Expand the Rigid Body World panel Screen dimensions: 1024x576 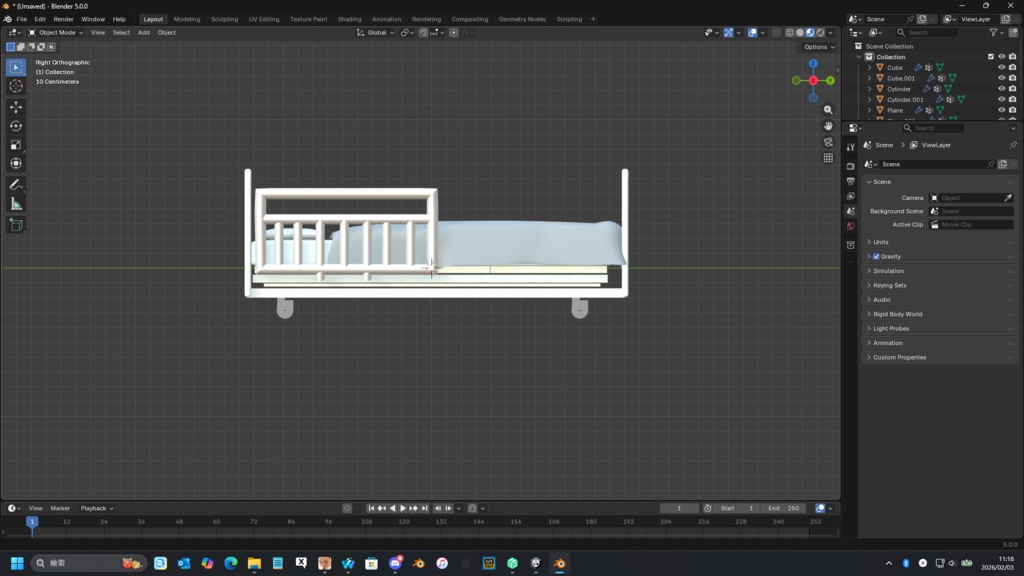pos(897,314)
